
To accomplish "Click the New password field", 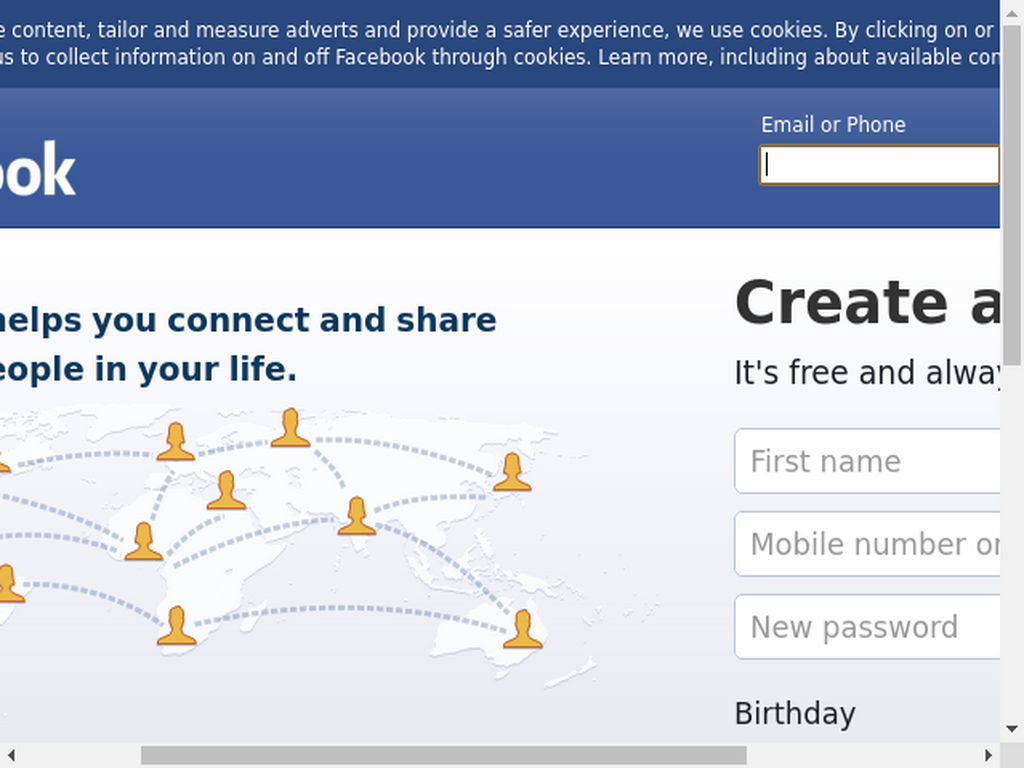I will pos(867,627).
